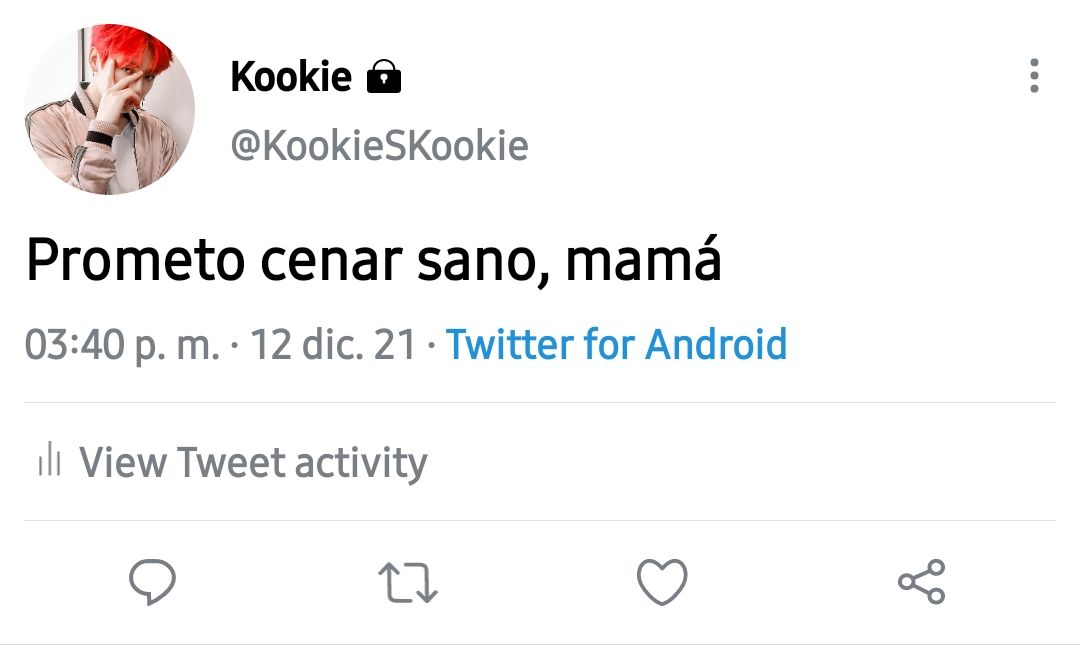Screen dimensions: 1080x659
Task: Click the word Android in source label
Action: point(716,344)
